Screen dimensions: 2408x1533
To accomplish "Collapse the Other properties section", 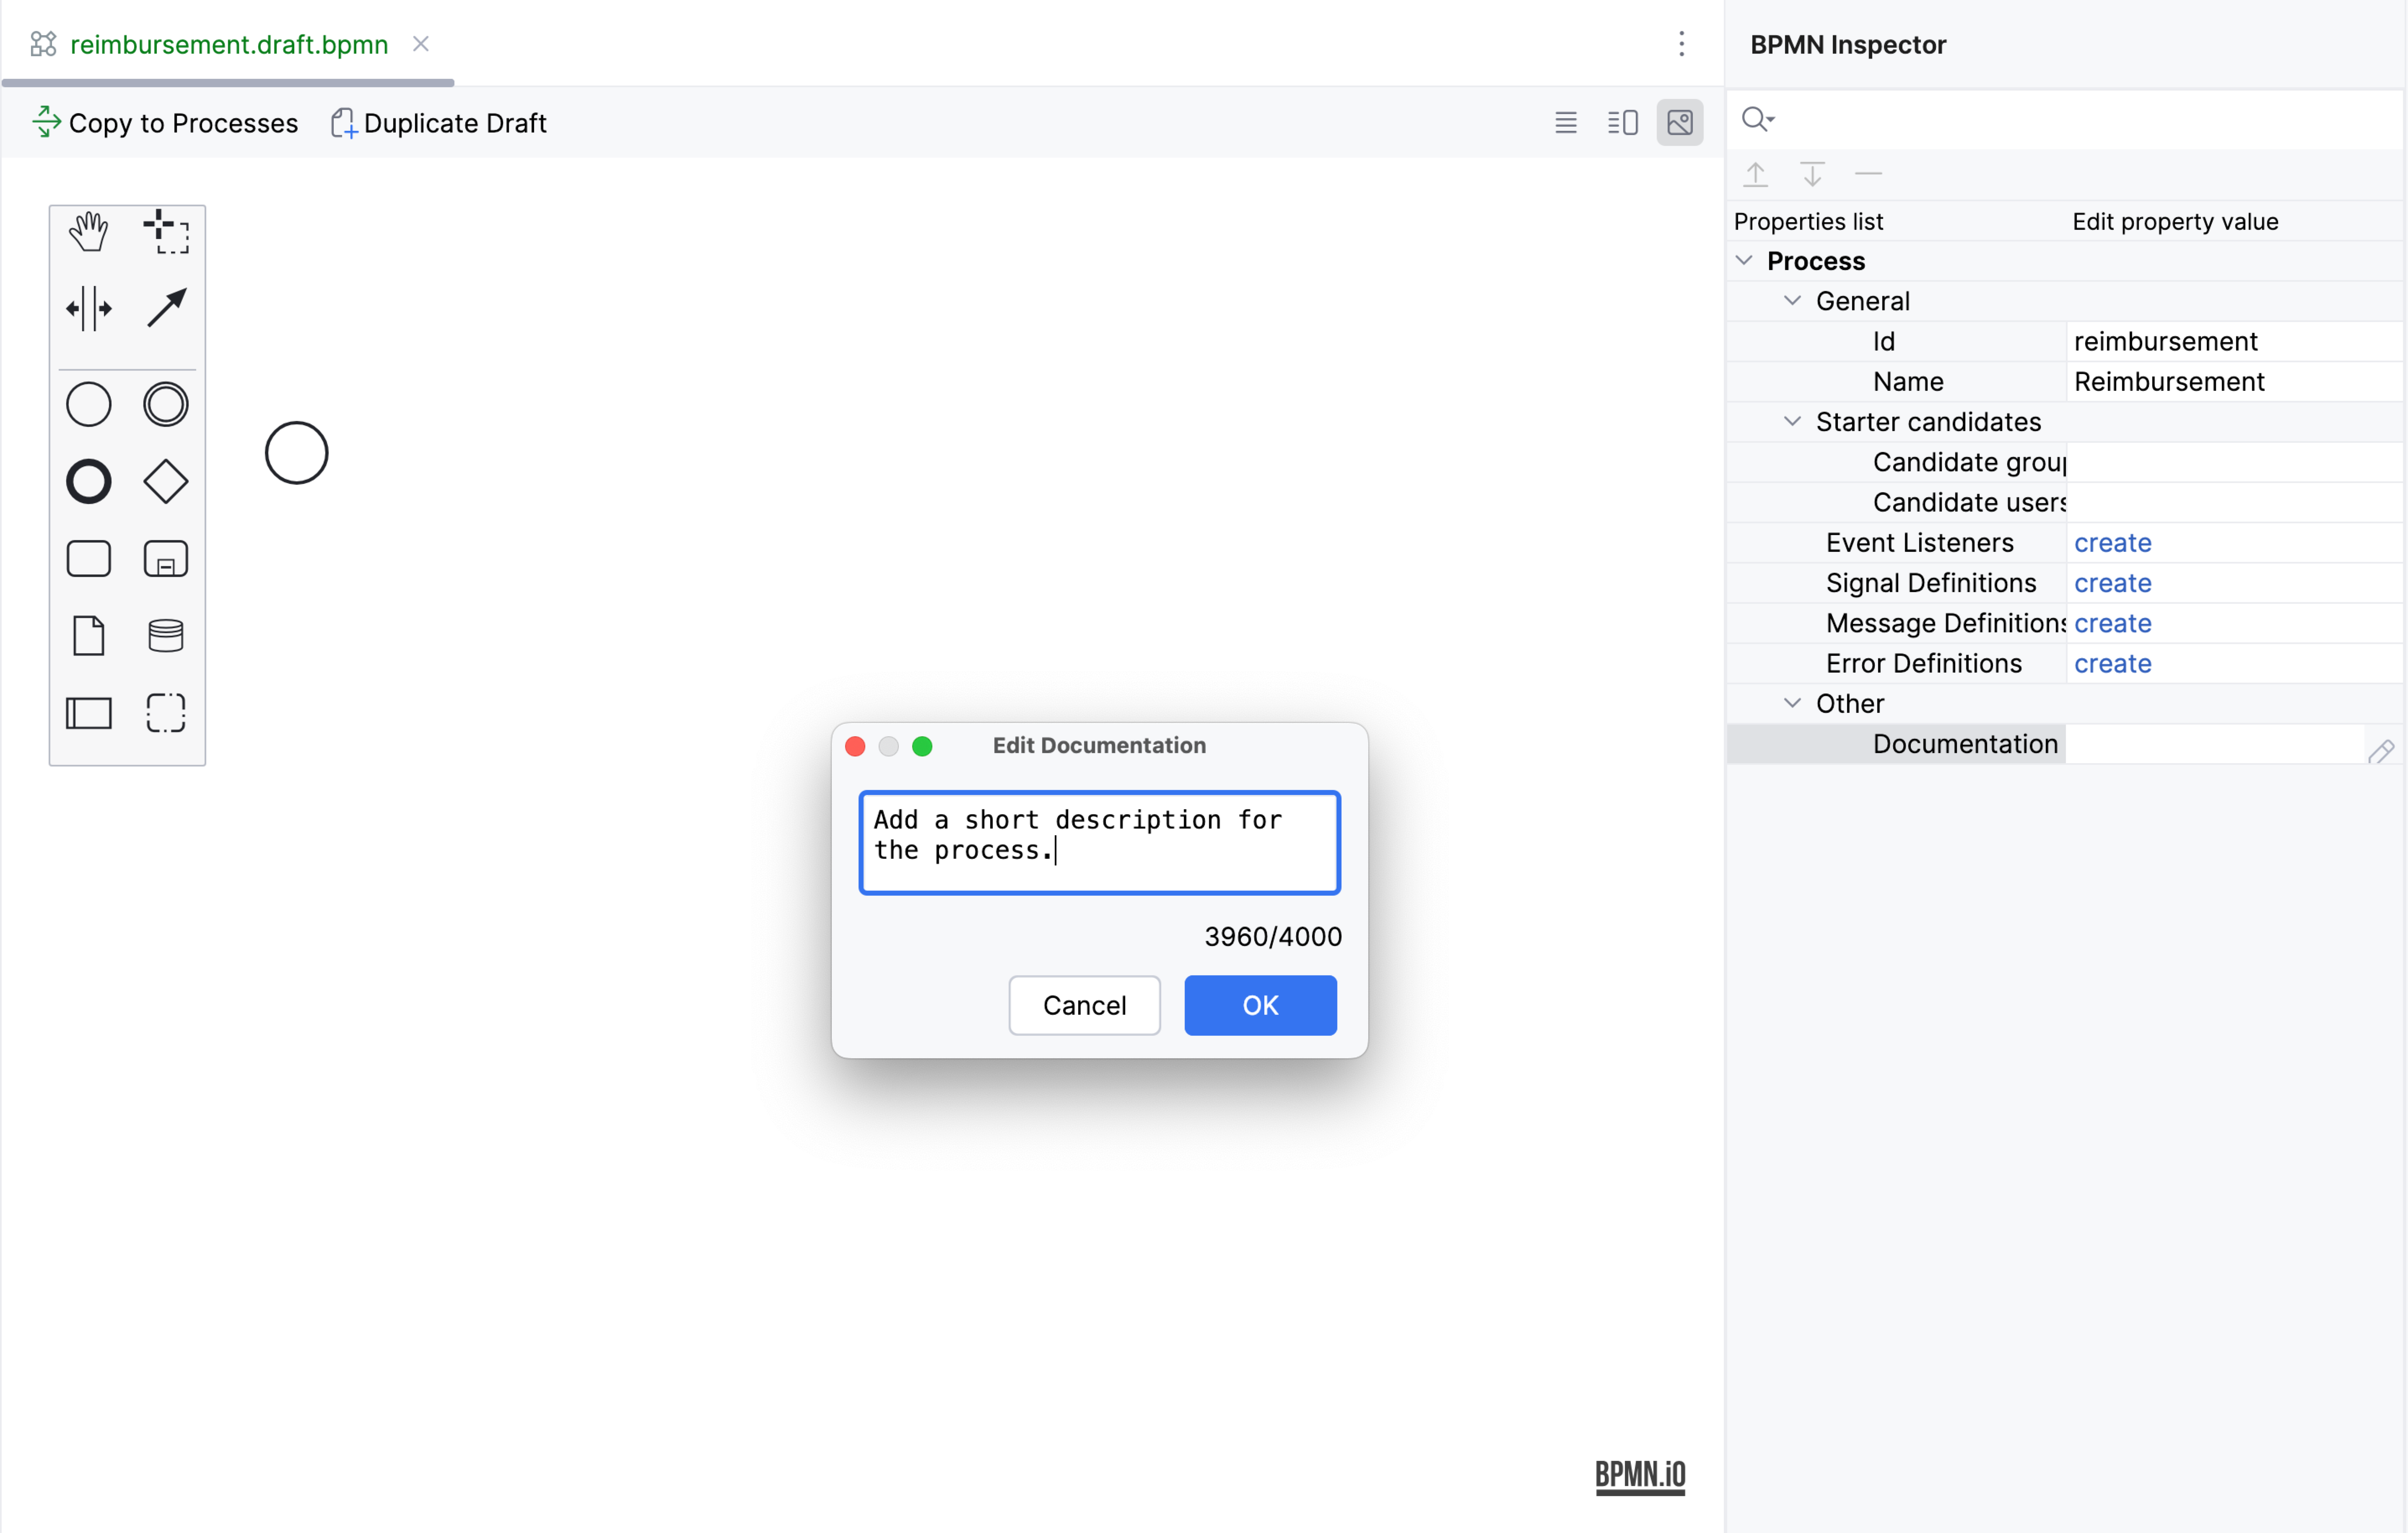I will click(x=1792, y=703).
